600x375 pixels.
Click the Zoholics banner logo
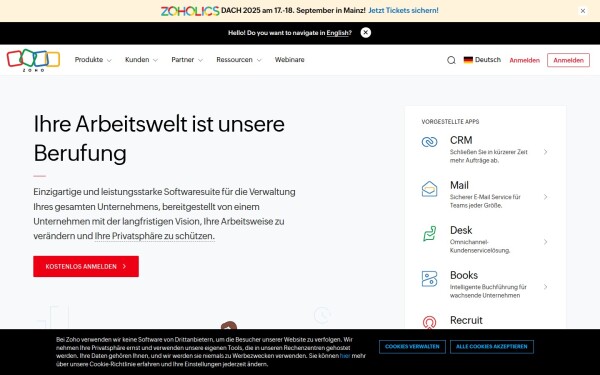(x=190, y=11)
